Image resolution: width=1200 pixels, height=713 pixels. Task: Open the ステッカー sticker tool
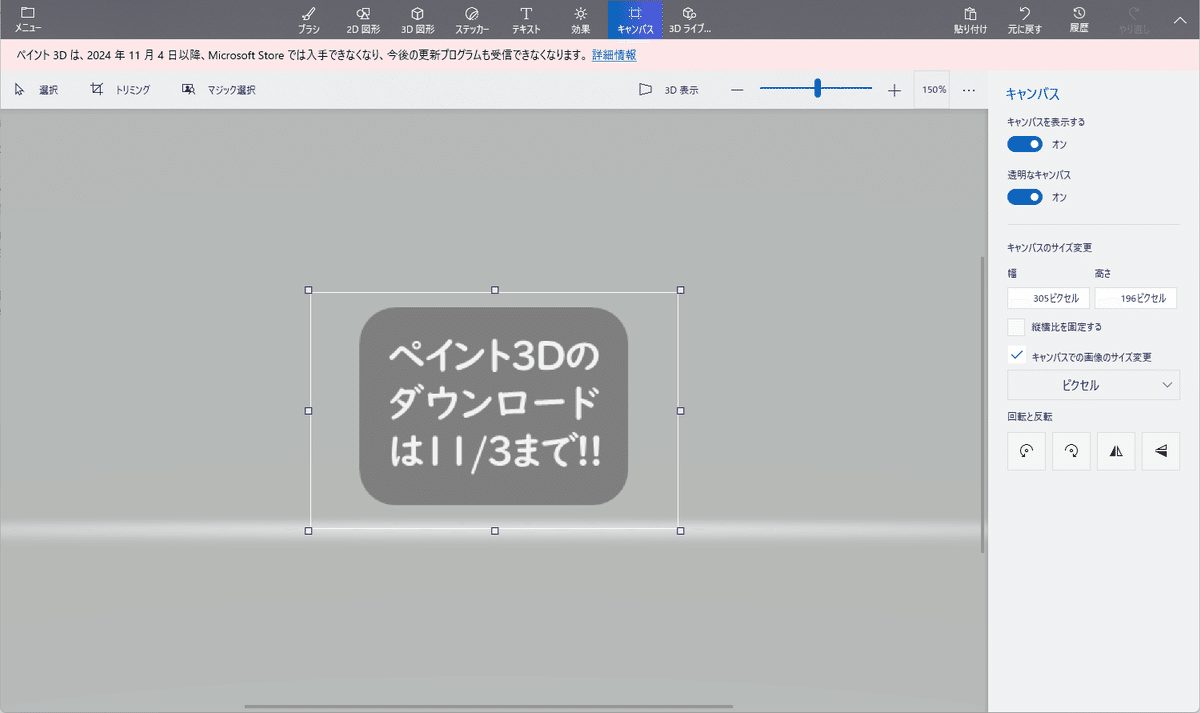point(472,20)
